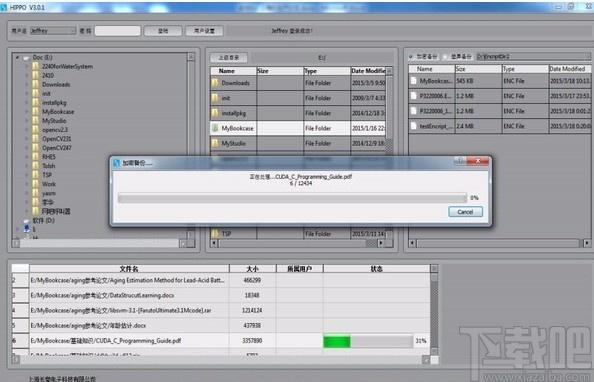Click the password input field
This screenshot has height=382, width=594.
117,31
